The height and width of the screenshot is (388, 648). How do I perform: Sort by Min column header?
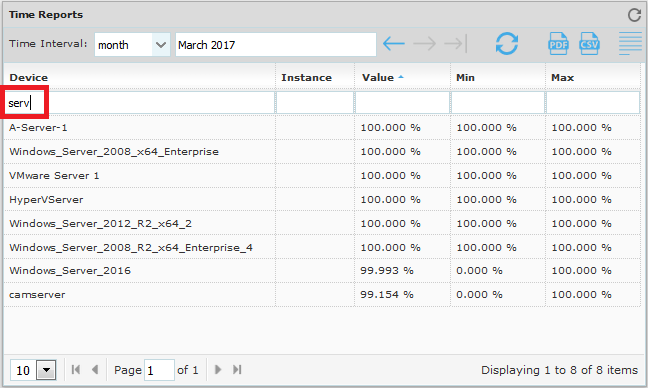coord(498,77)
